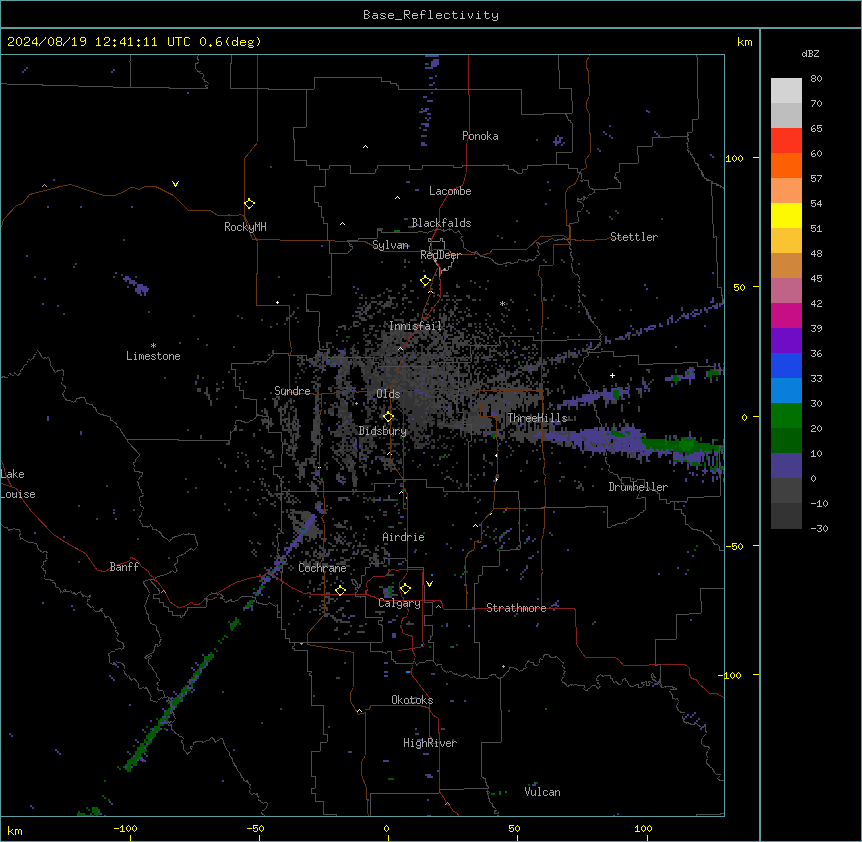Select the yellow diamond marker above Didsbury
Viewport: 862px width, 842px height.
(x=388, y=417)
